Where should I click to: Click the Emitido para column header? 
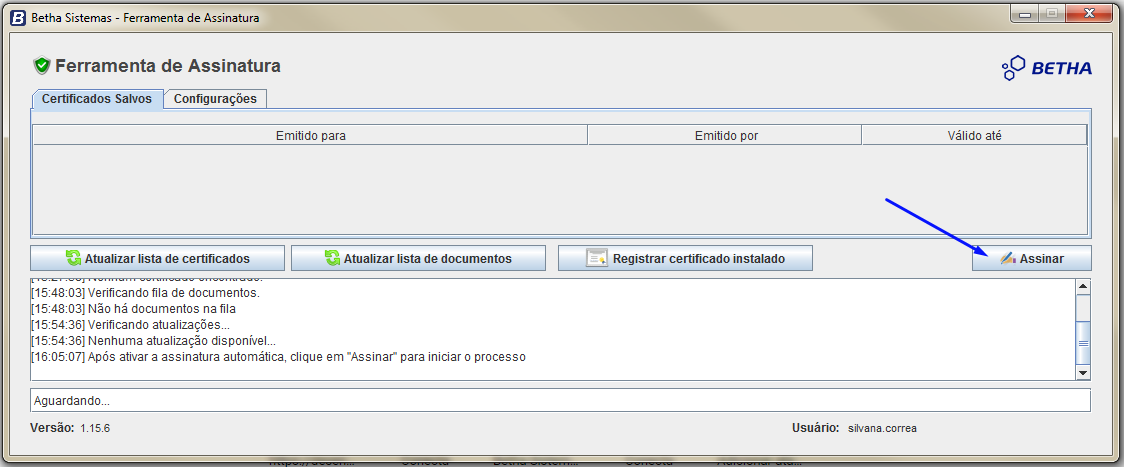[310, 135]
